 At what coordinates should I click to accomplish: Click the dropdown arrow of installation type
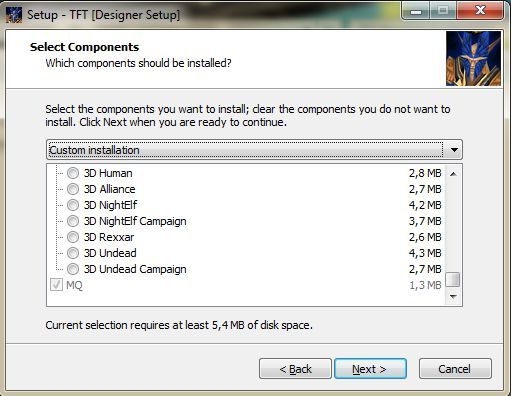click(454, 150)
